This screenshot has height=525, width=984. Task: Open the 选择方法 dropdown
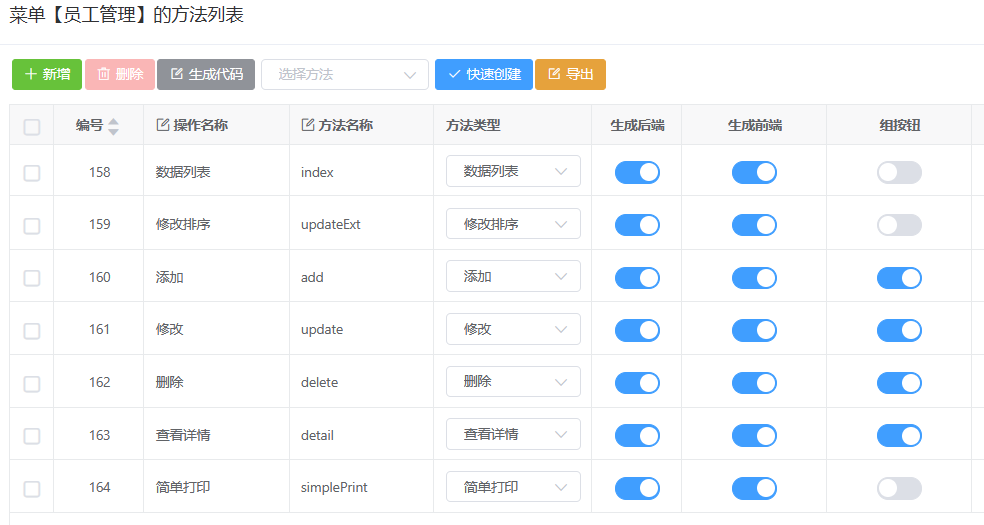point(344,74)
